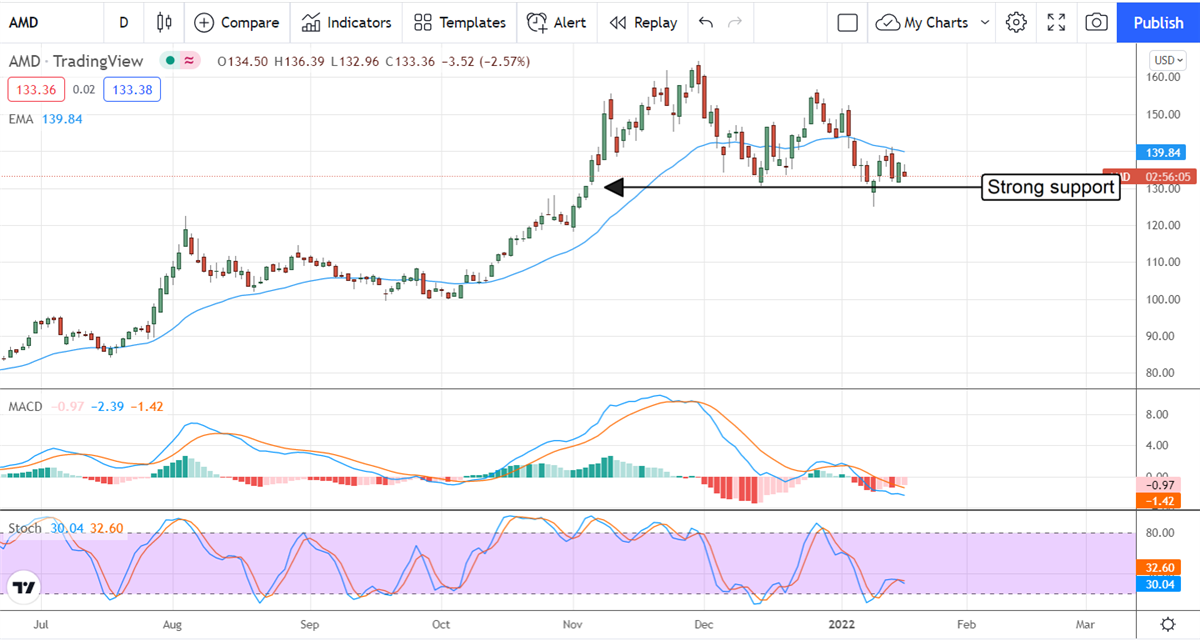The image size is (1200, 640).
Task: Enter fullscreen mode
Action: (1056, 22)
